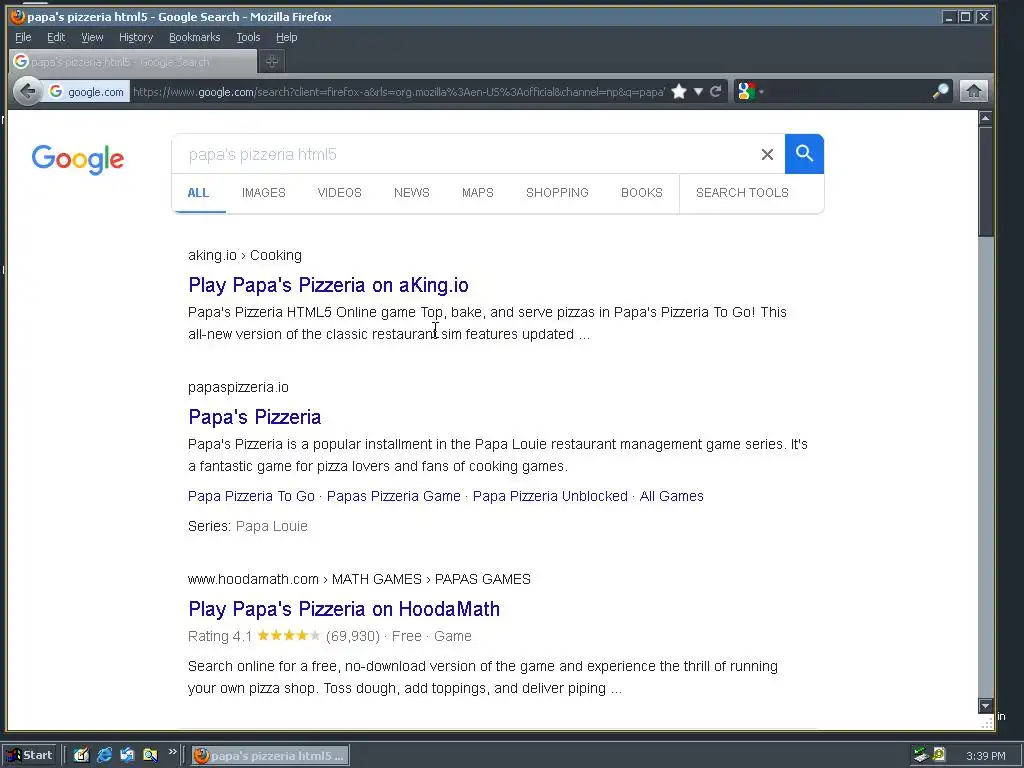The height and width of the screenshot is (768, 1024).
Task: Go back with the Firefox back arrow
Action: click(x=27, y=91)
